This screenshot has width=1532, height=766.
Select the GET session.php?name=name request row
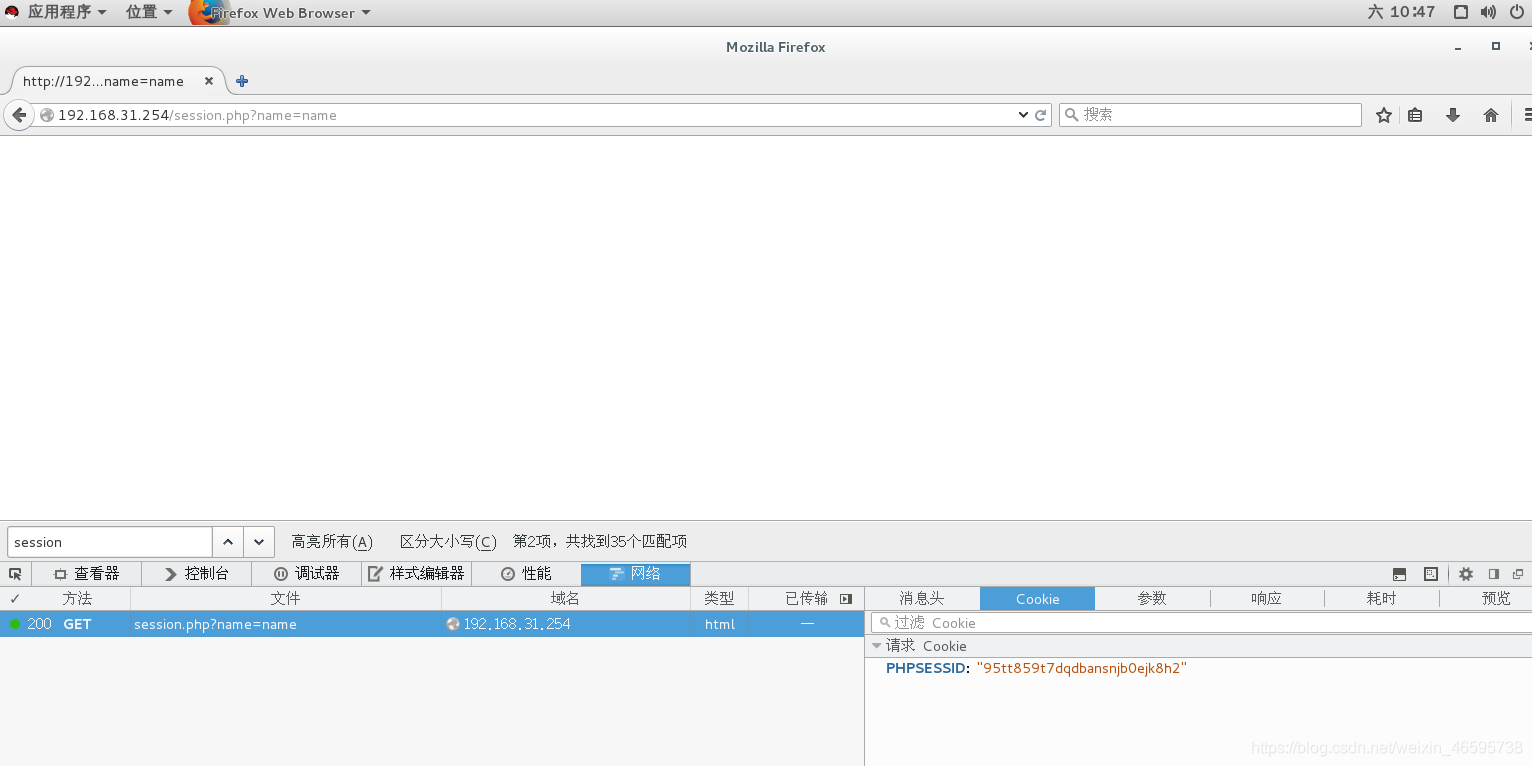[432, 624]
